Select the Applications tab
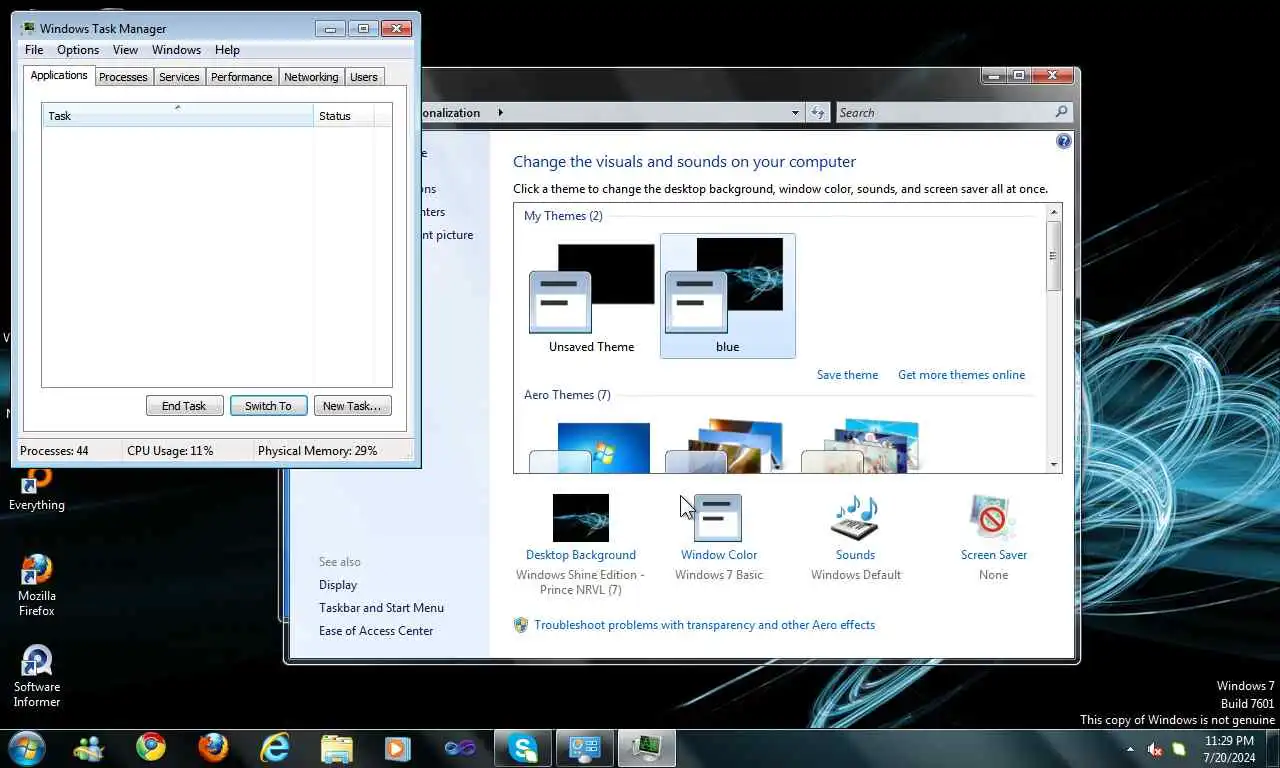This screenshot has width=1280, height=768. tap(59, 76)
